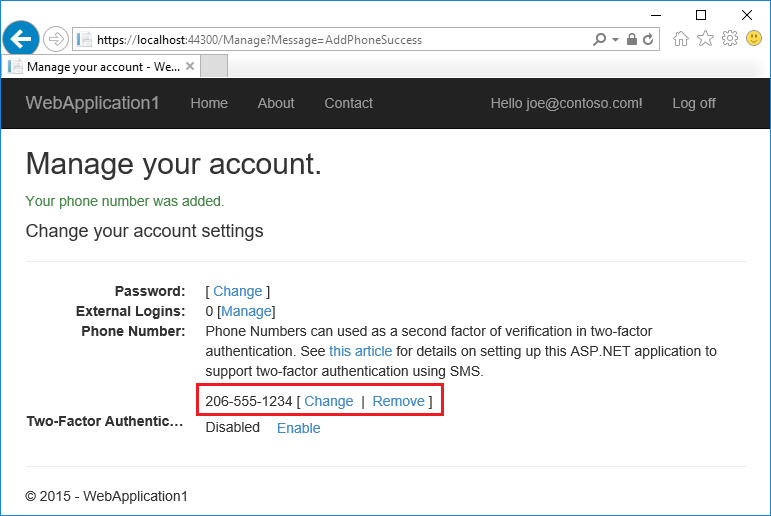Screen dimensions: 771x516
Task: Click the smiley feedback icon
Action: pyautogui.click(x=754, y=38)
